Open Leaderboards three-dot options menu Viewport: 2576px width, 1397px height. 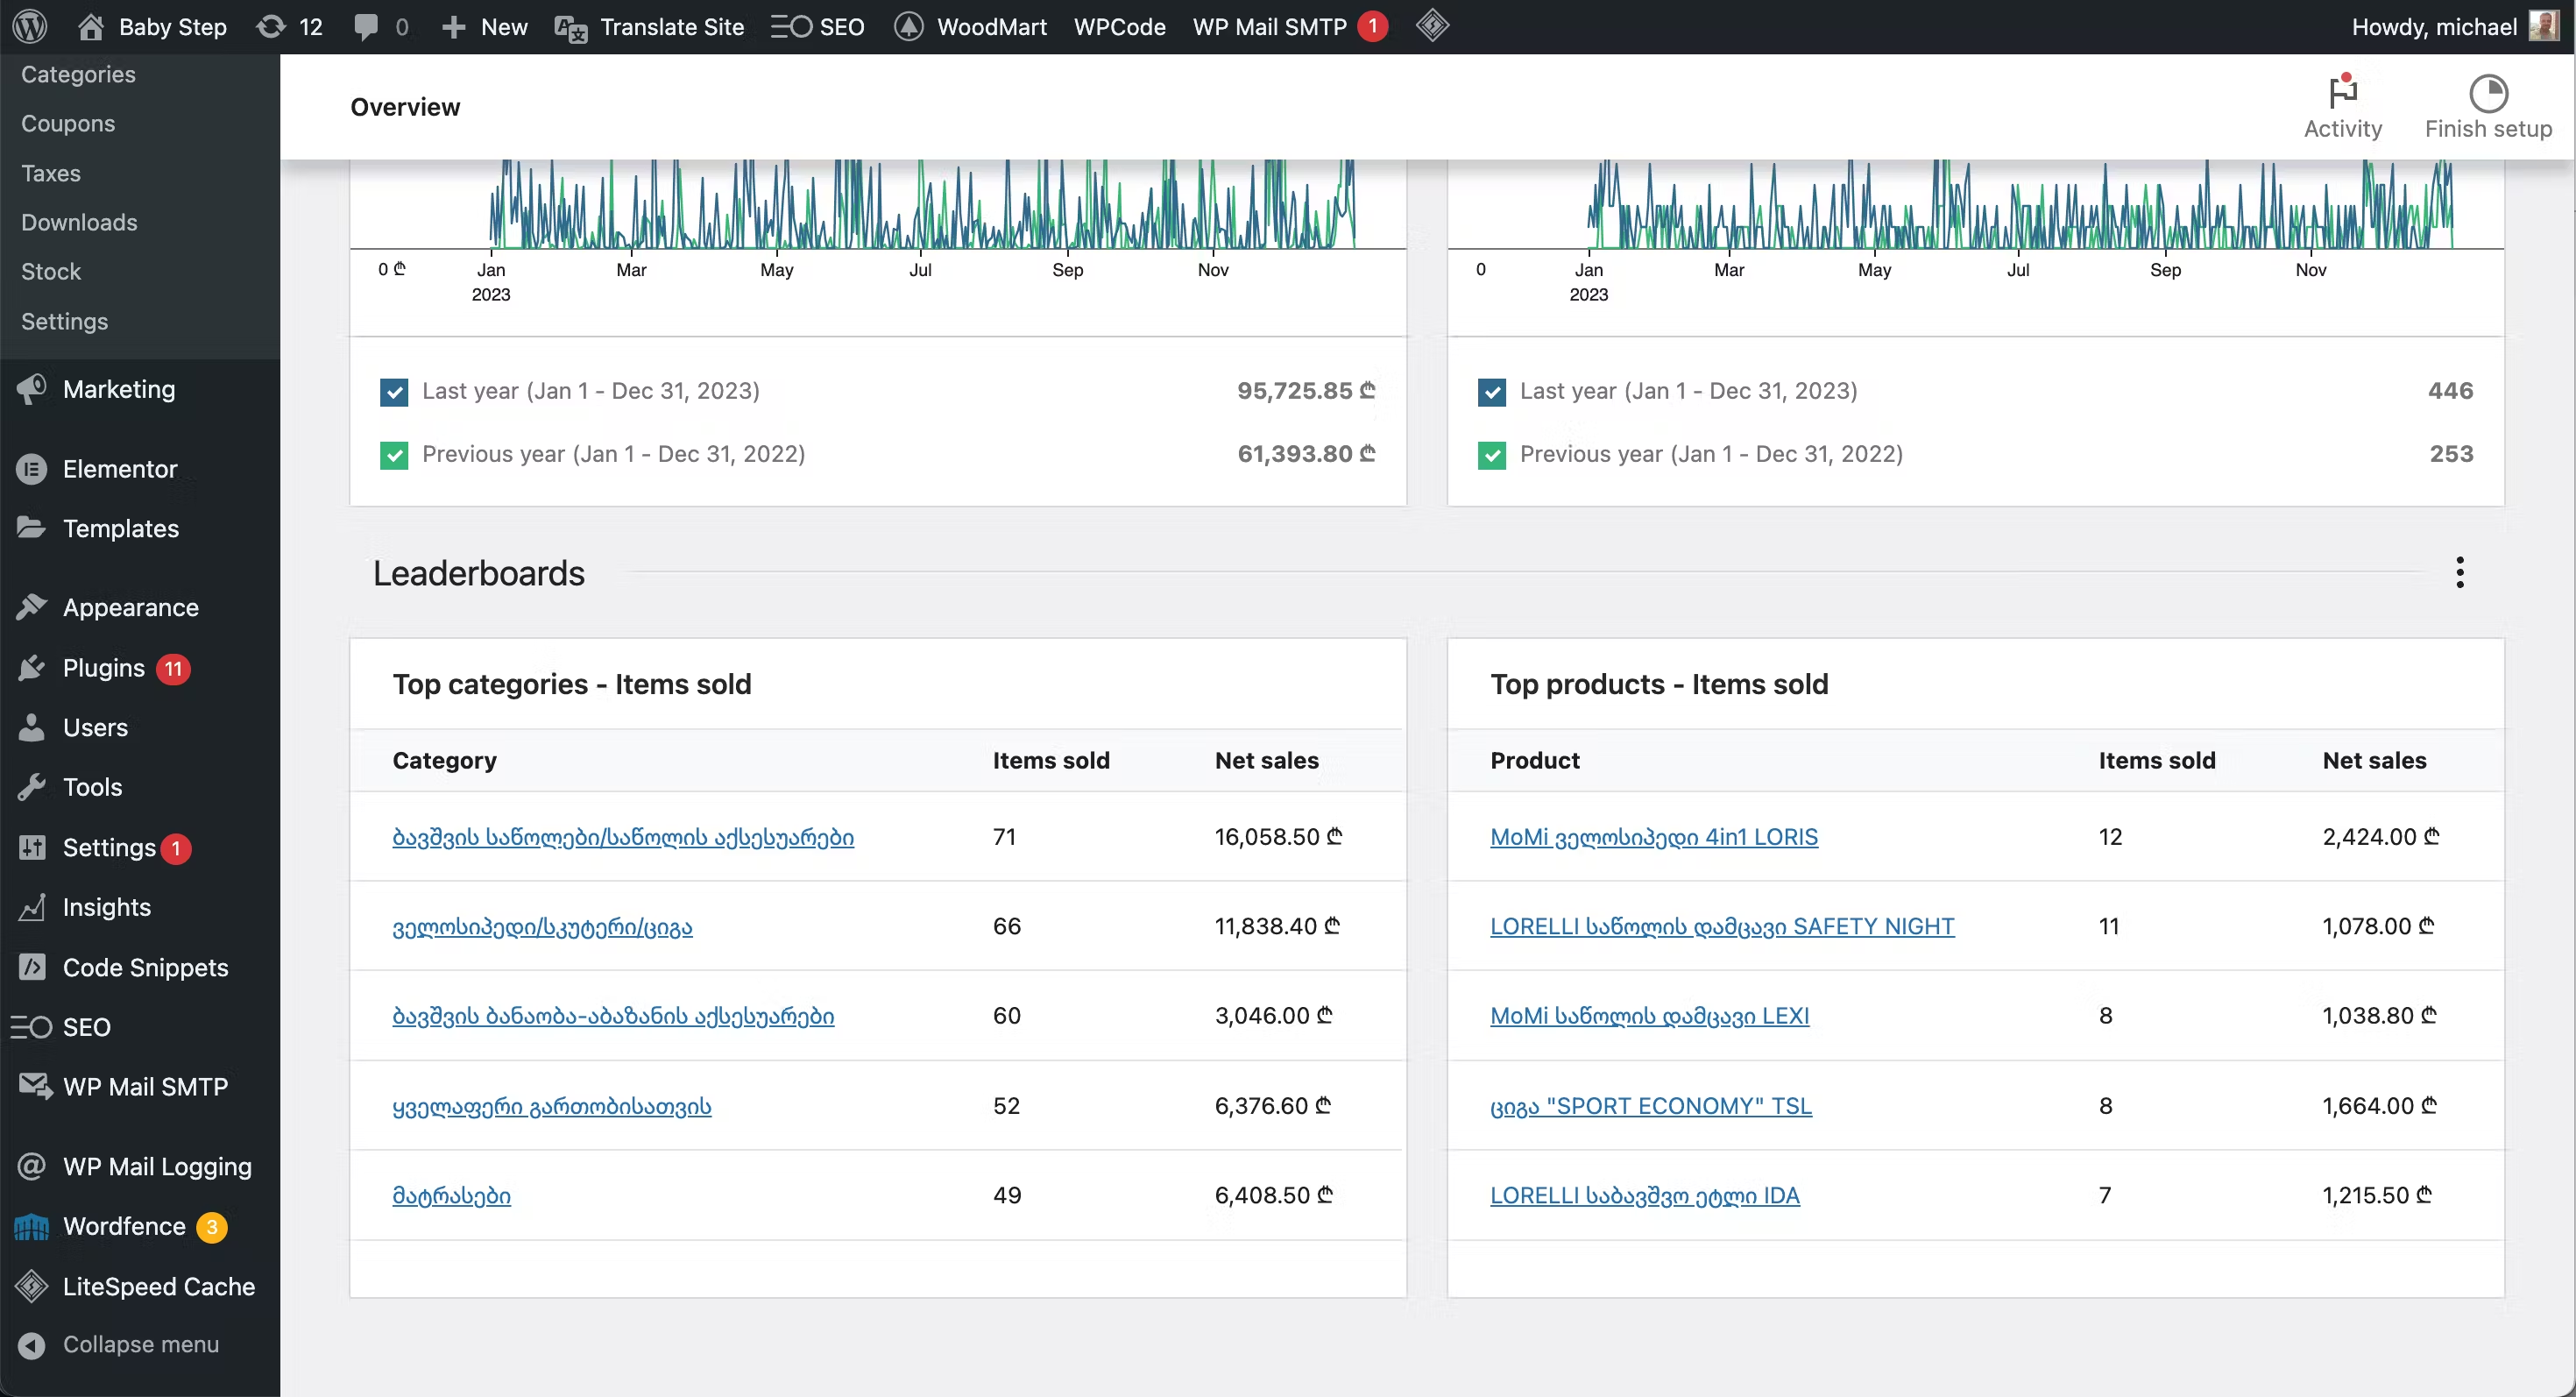click(x=2459, y=573)
